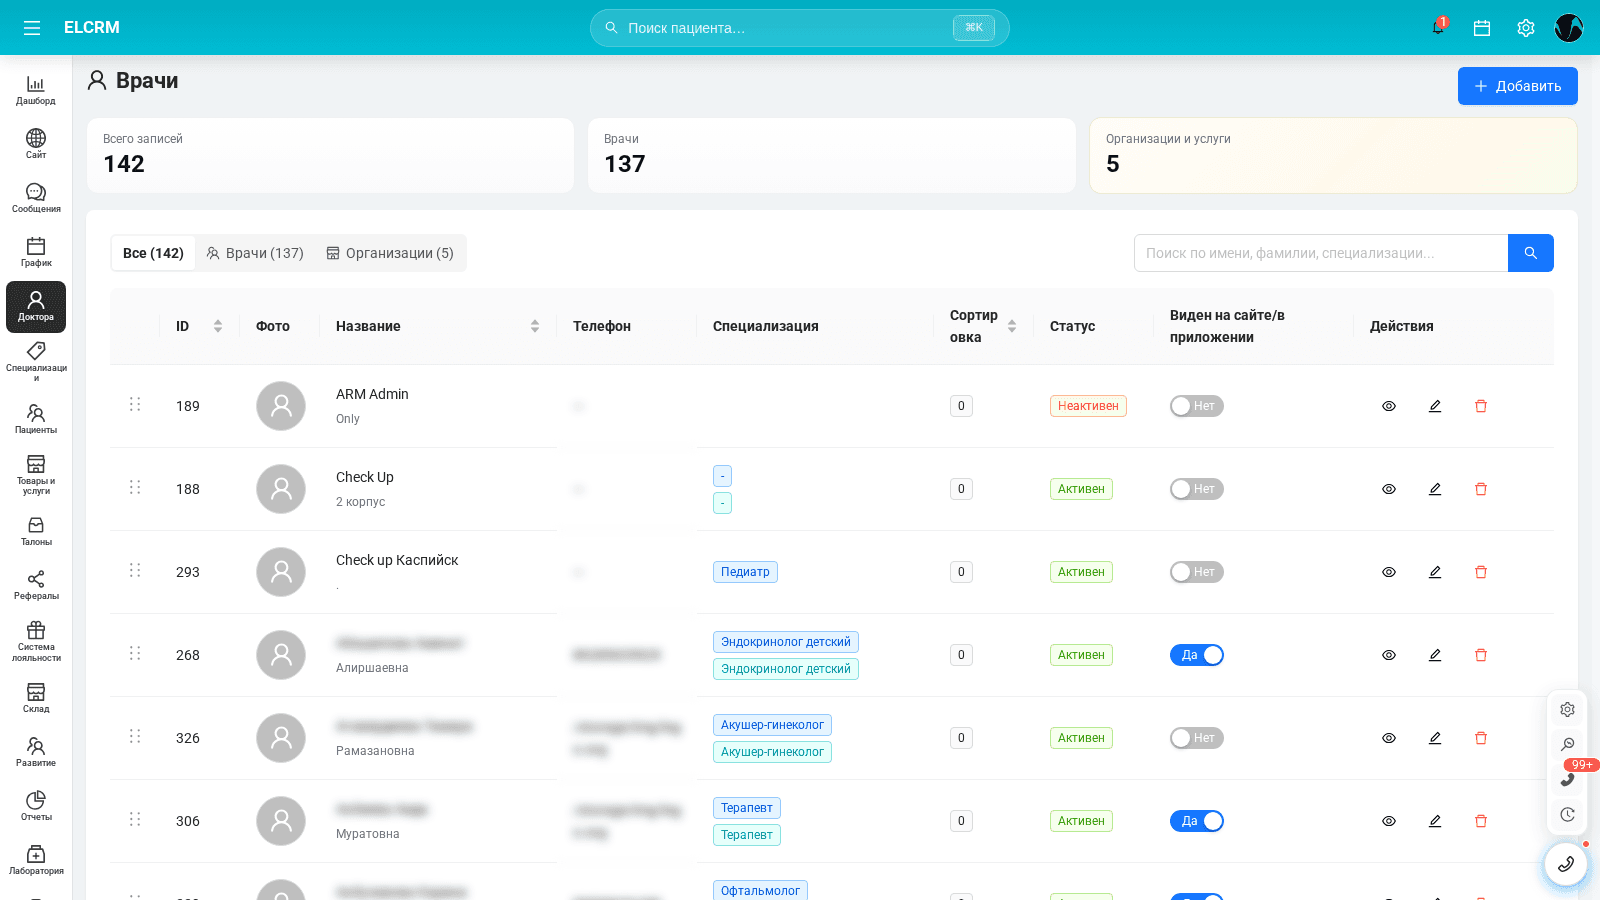Delete the Check Up row 188

[1481, 489]
